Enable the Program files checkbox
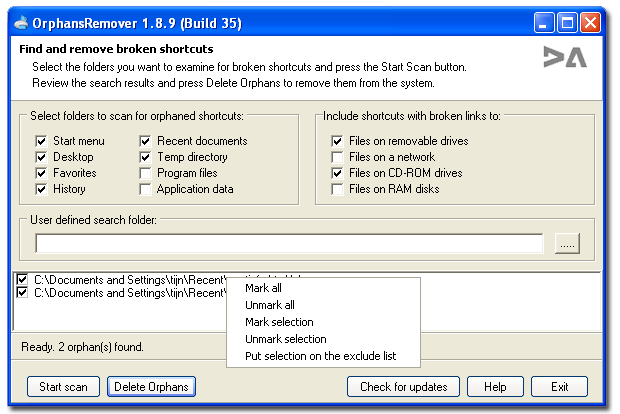The width and height of the screenshot is (620, 414). click(x=145, y=173)
